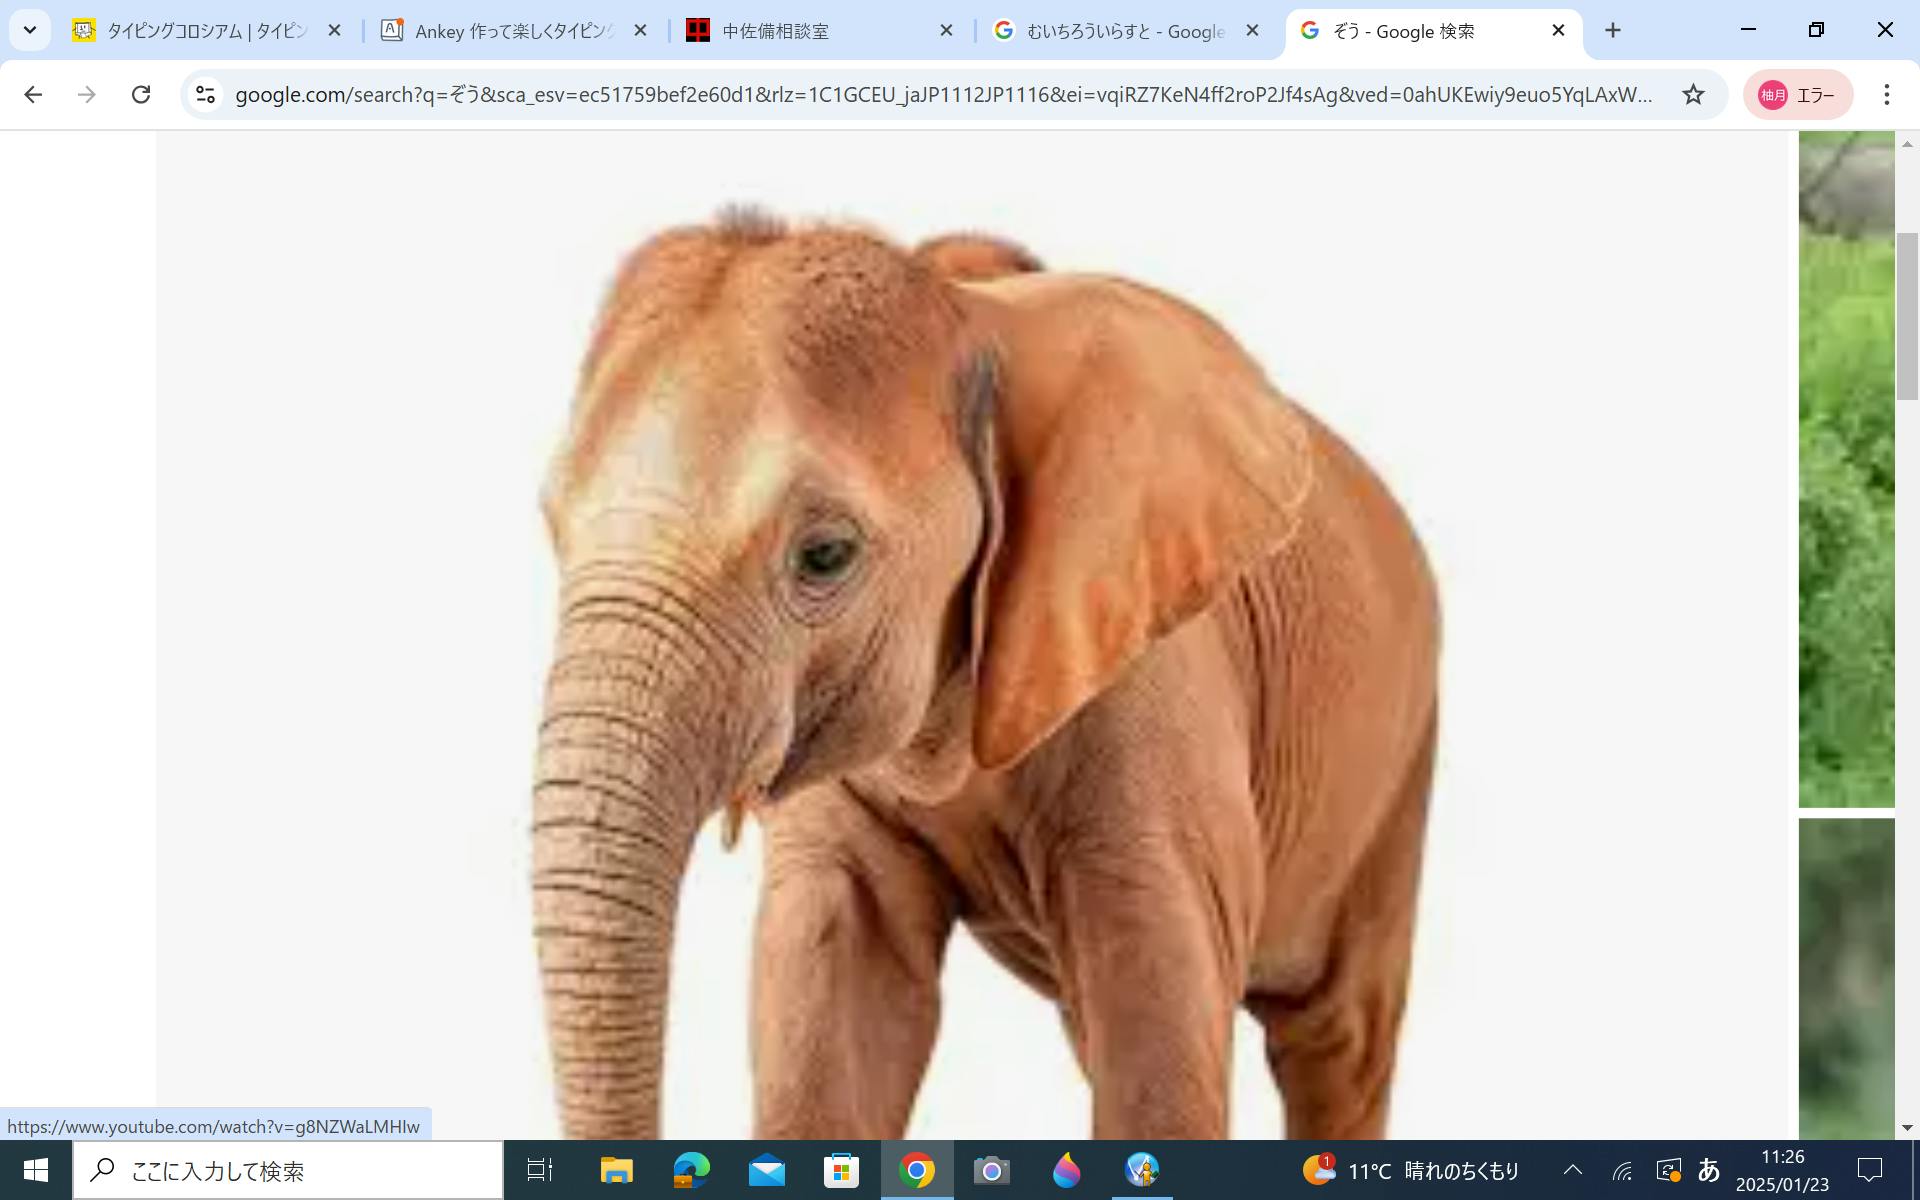Open a new tab with plus button
1920x1200 pixels.
point(1612,30)
